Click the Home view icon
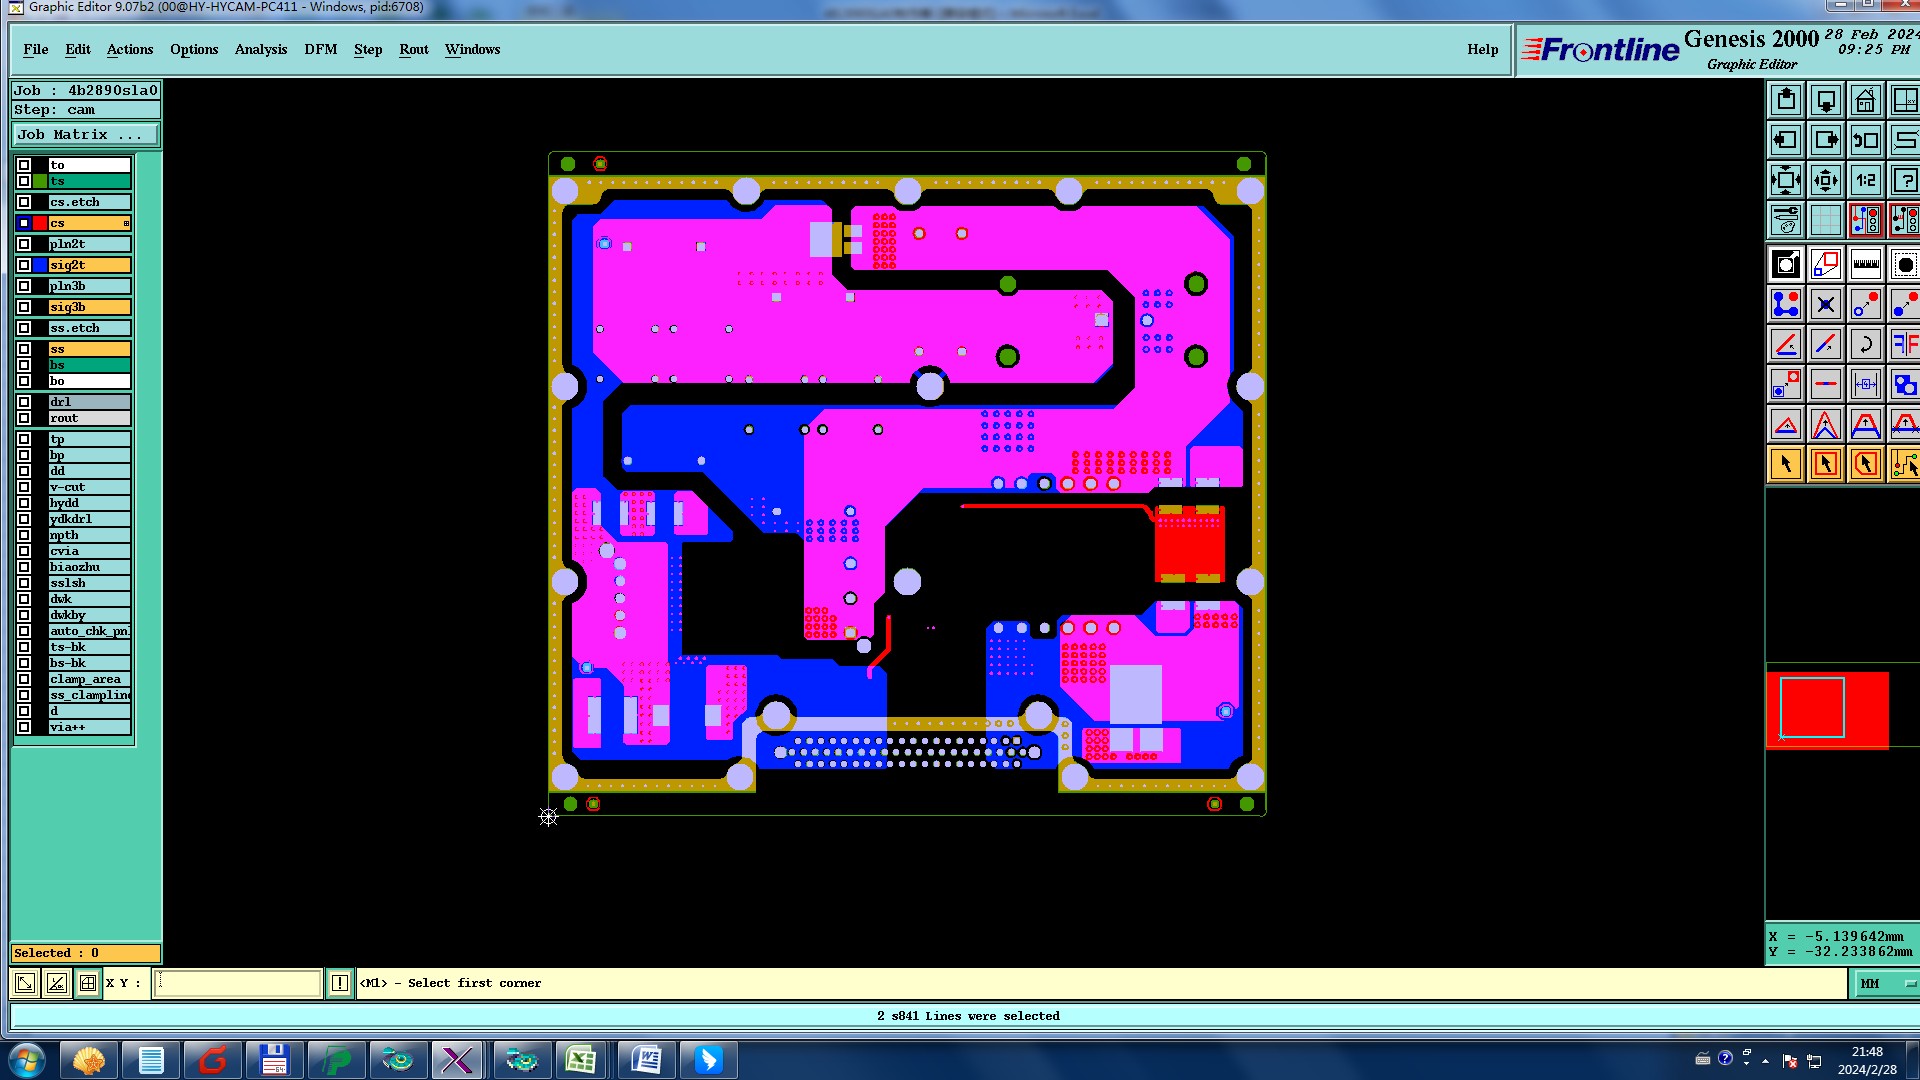This screenshot has height=1080, width=1920. coord(1865,101)
